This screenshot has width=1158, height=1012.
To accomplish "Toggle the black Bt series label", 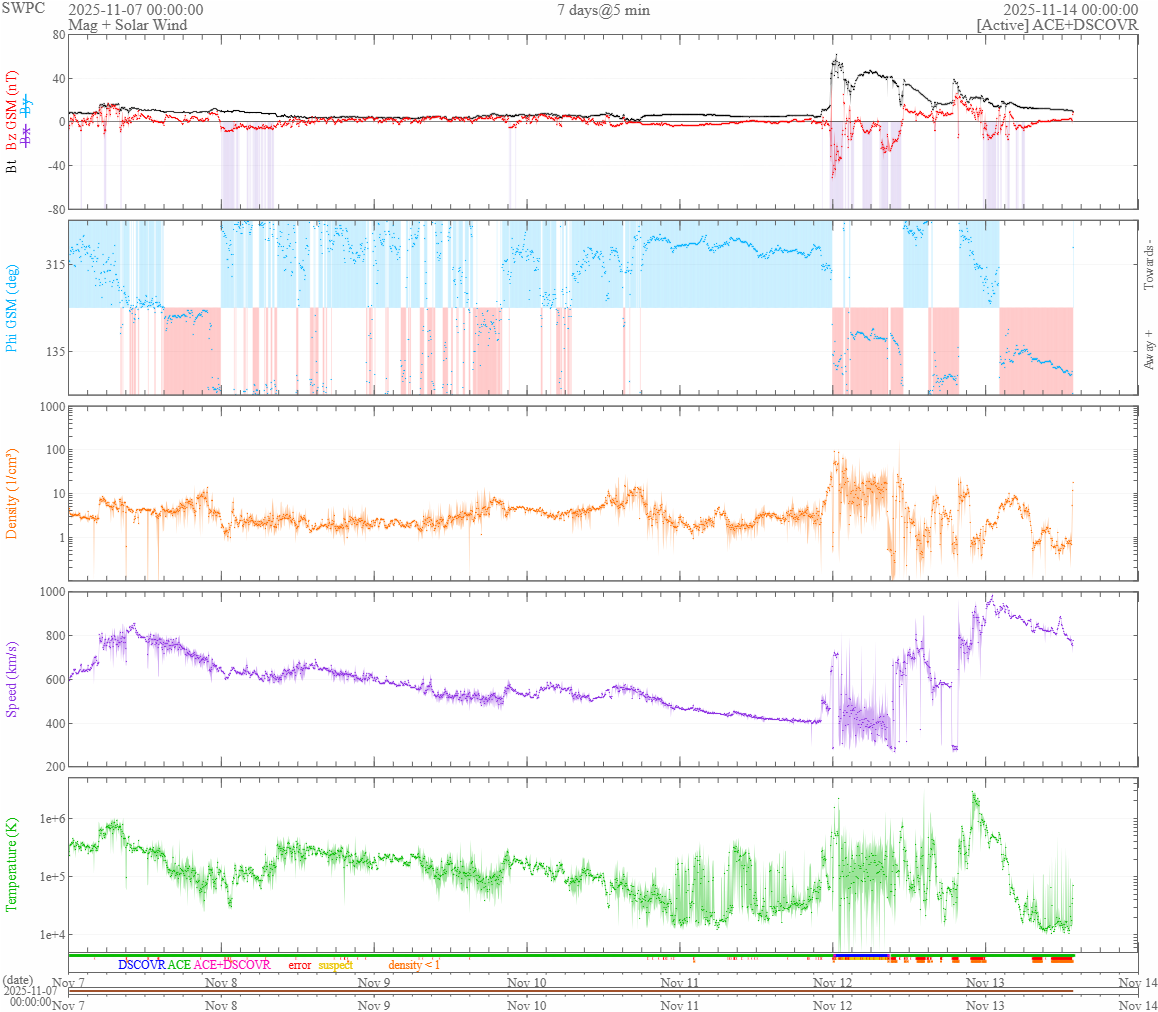I will [12, 167].
